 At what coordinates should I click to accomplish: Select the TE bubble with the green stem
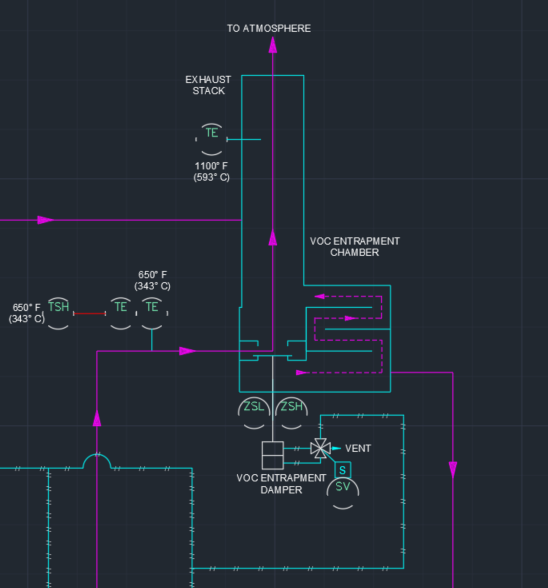[152, 314]
